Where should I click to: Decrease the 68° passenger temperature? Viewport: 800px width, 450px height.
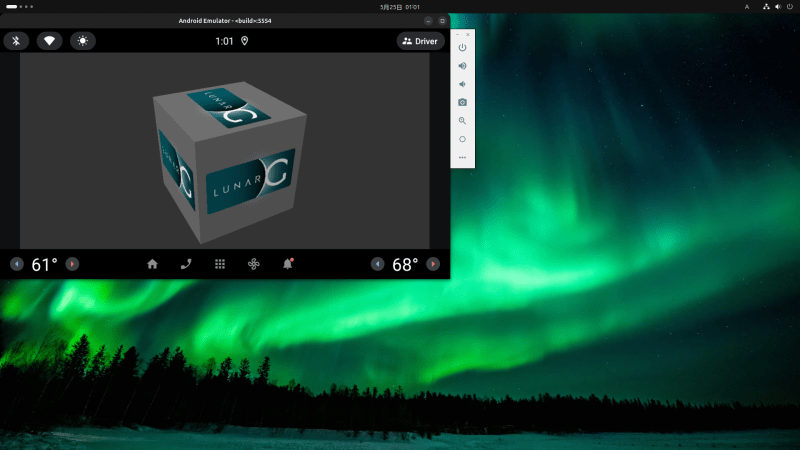pyautogui.click(x=378, y=264)
